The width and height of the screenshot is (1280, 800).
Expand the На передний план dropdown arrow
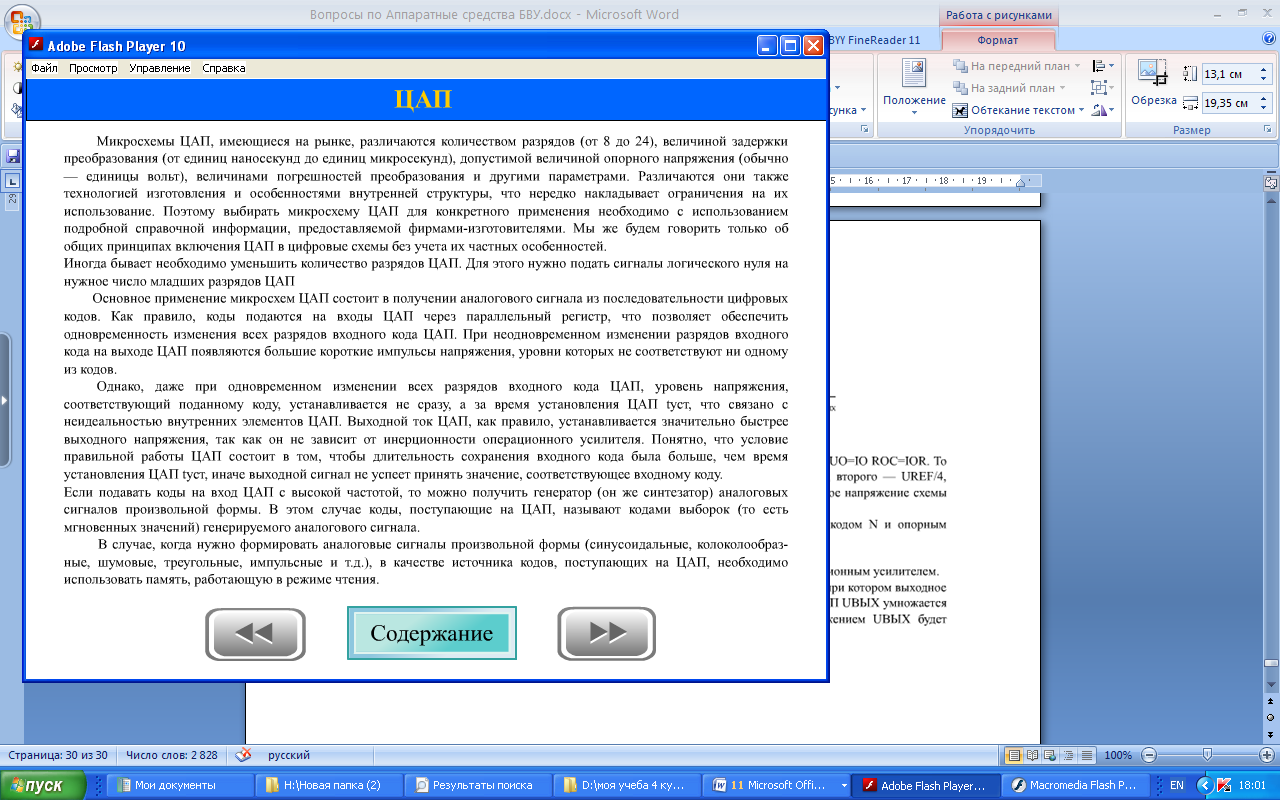coord(1078,66)
